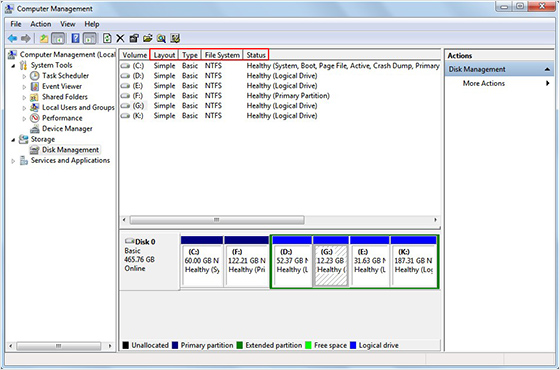Select Services and Applications in tree
560x370 pixels.
click(x=70, y=160)
